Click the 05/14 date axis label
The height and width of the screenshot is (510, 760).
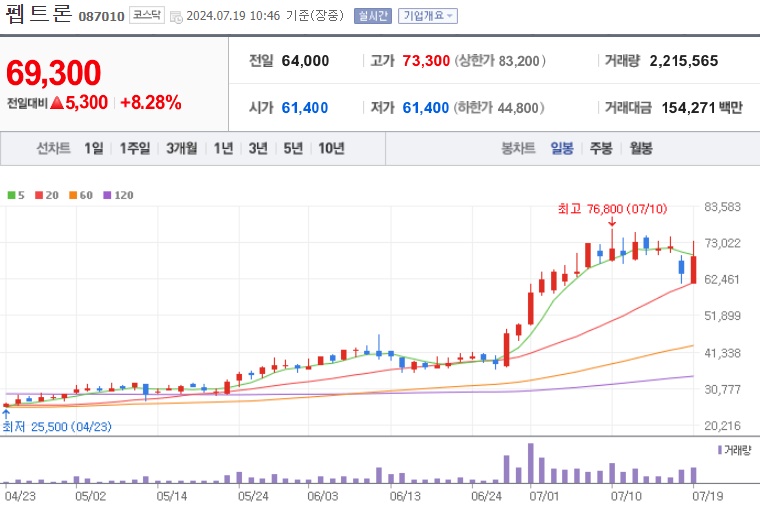172,496
